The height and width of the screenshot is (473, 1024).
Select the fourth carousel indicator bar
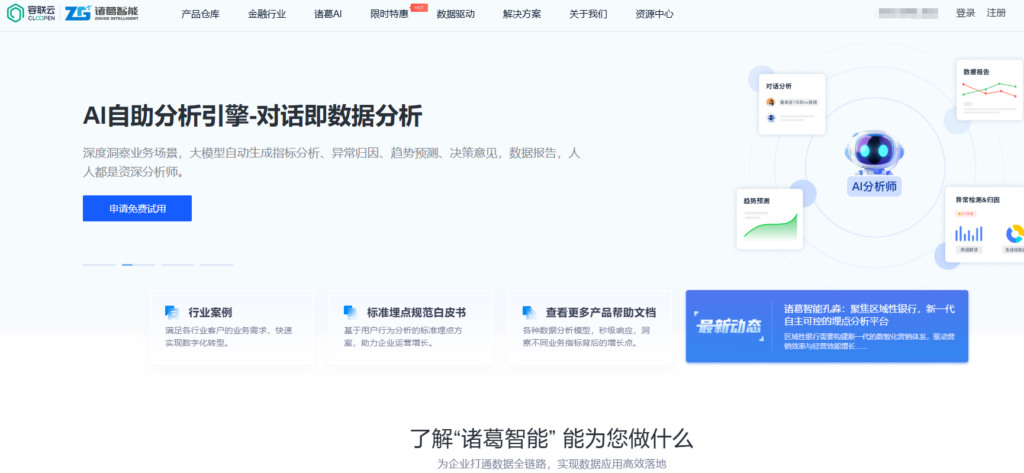coord(217,265)
